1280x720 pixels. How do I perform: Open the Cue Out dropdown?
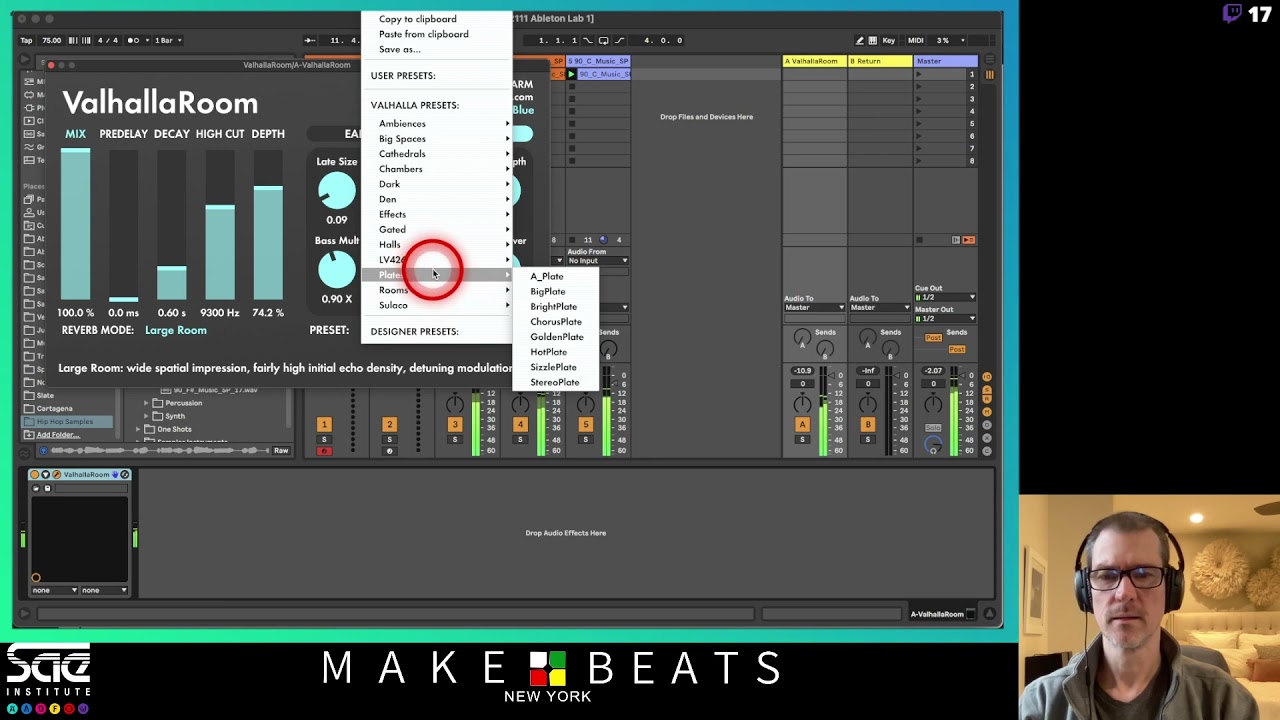click(945, 298)
